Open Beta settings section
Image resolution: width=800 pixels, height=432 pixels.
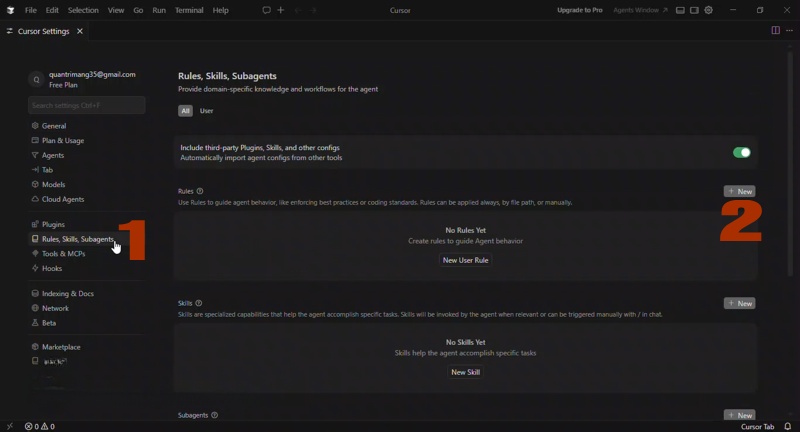(49, 323)
